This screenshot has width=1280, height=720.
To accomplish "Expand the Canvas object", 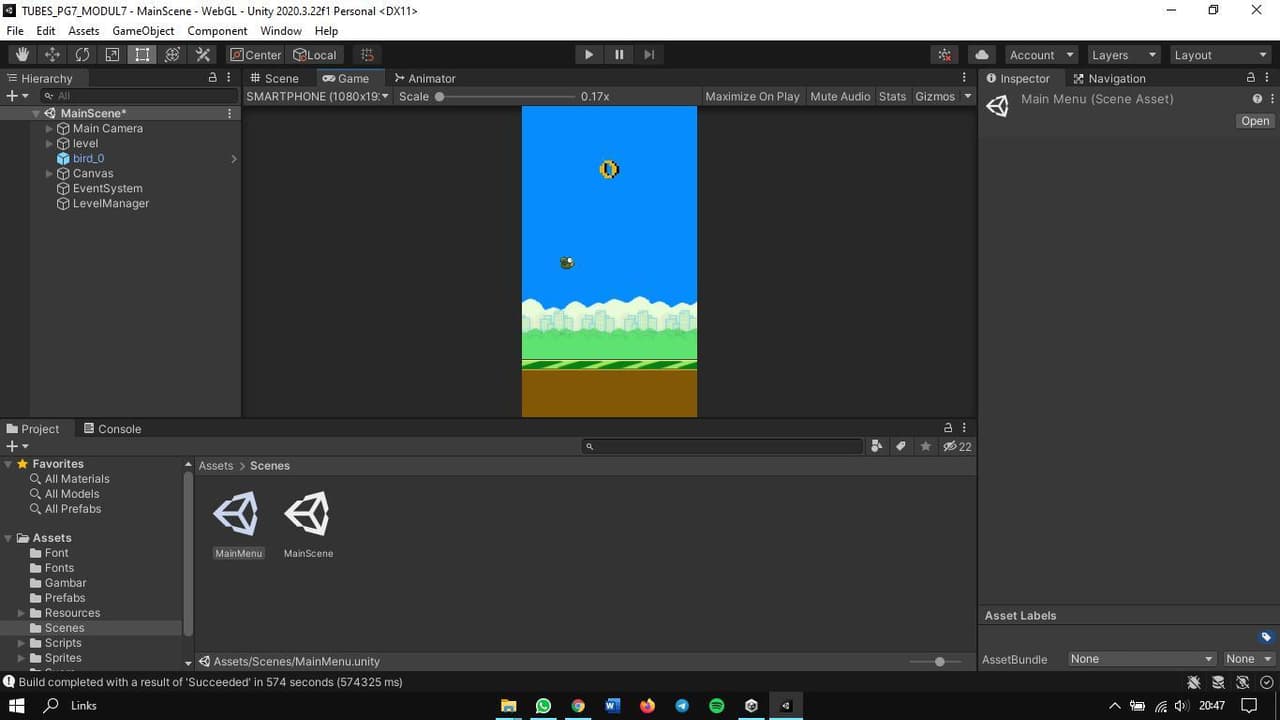I will point(50,173).
